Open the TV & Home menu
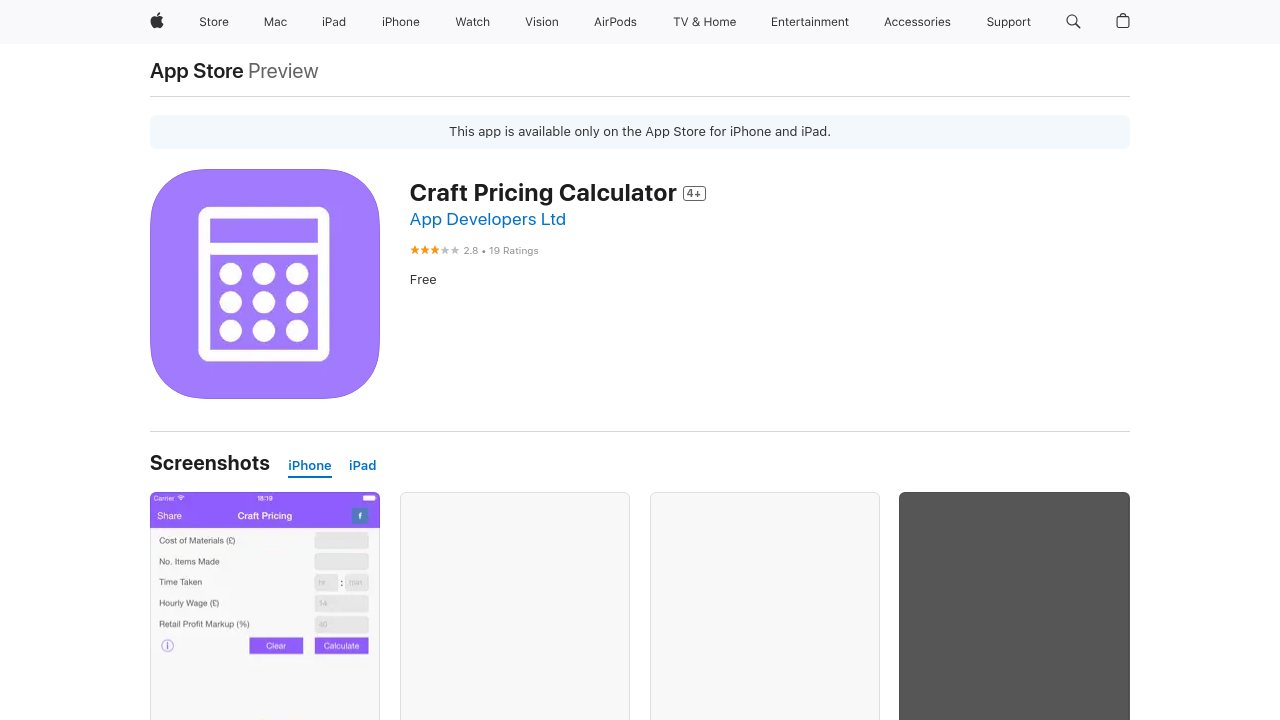The height and width of the screenshot is (720, 1280). tap(705, 22)
